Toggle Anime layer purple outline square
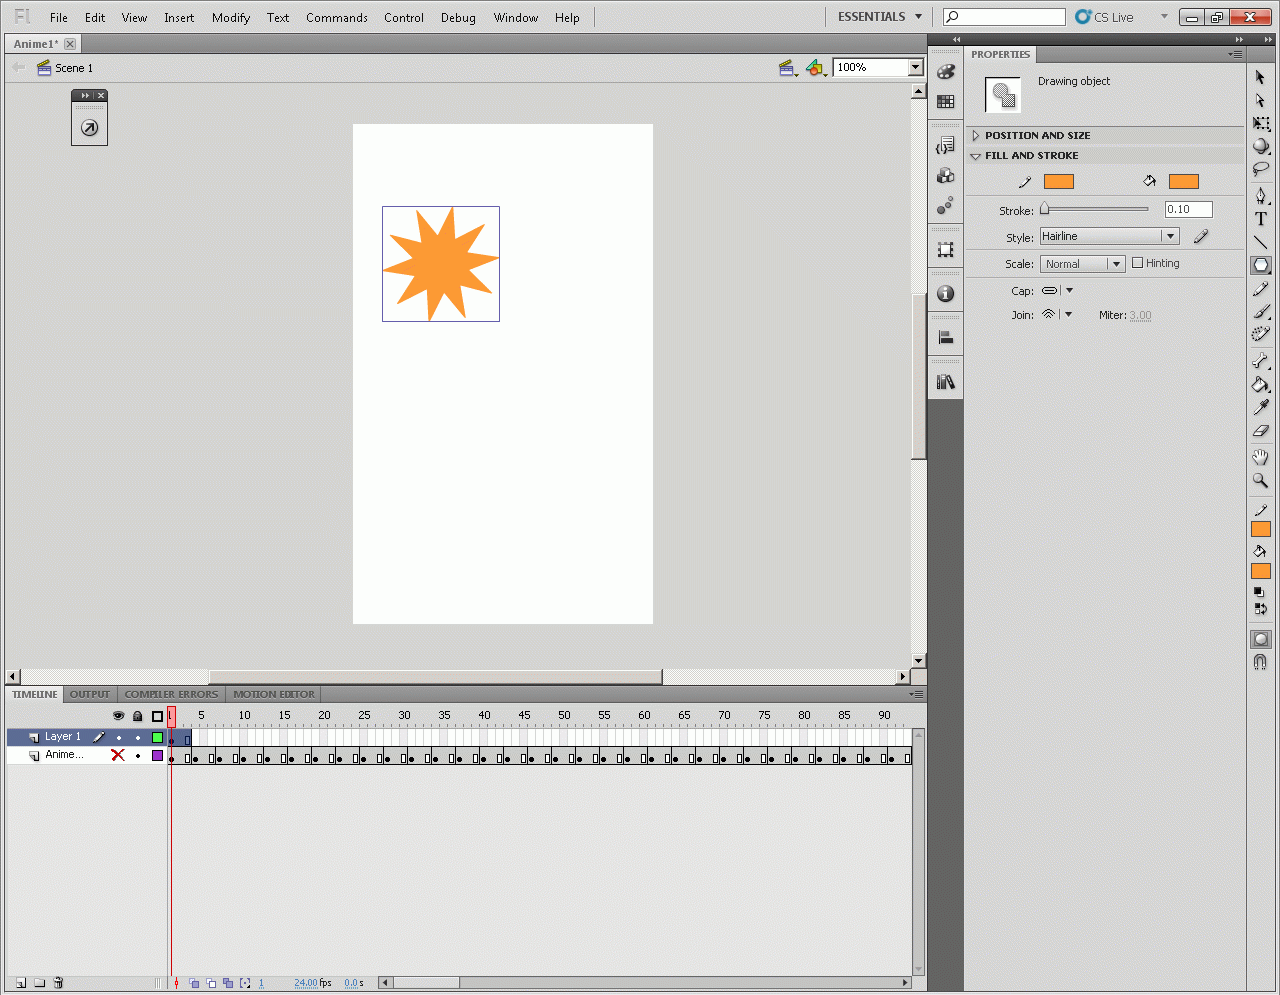Screen dimensions: 1280x995 [157, 756]
